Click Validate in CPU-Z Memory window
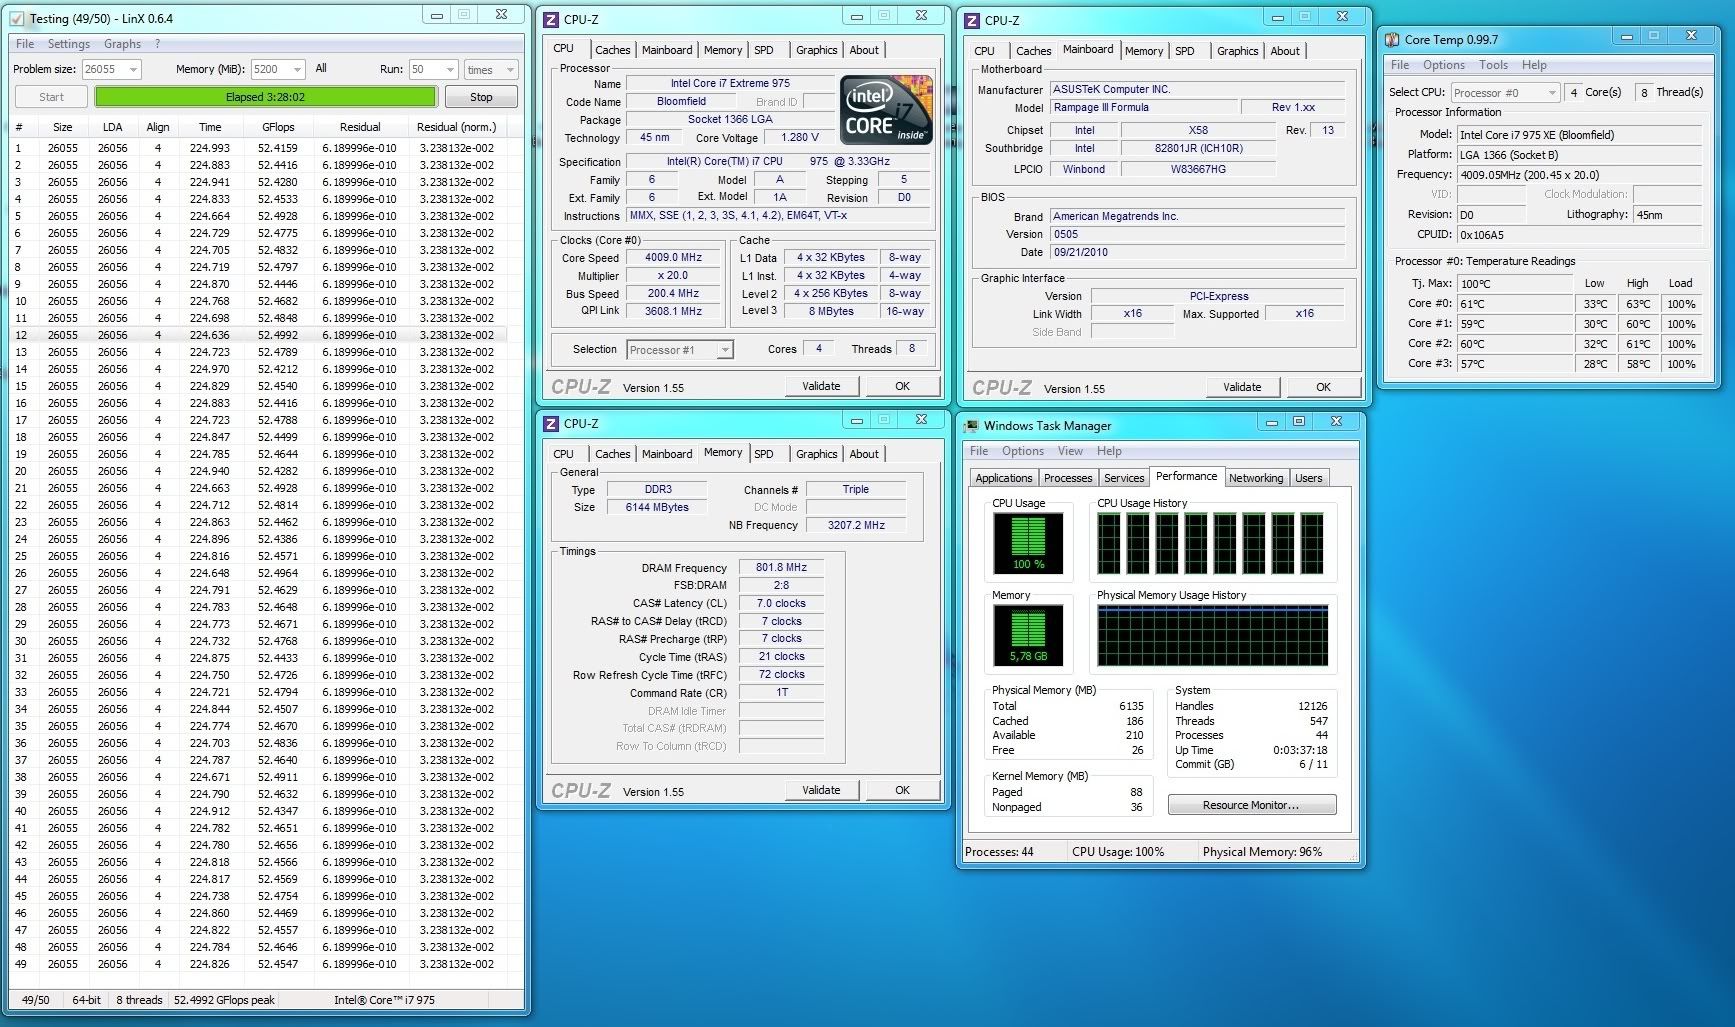The width and height of the screenshot is (1735, 1027). (821, 790)
